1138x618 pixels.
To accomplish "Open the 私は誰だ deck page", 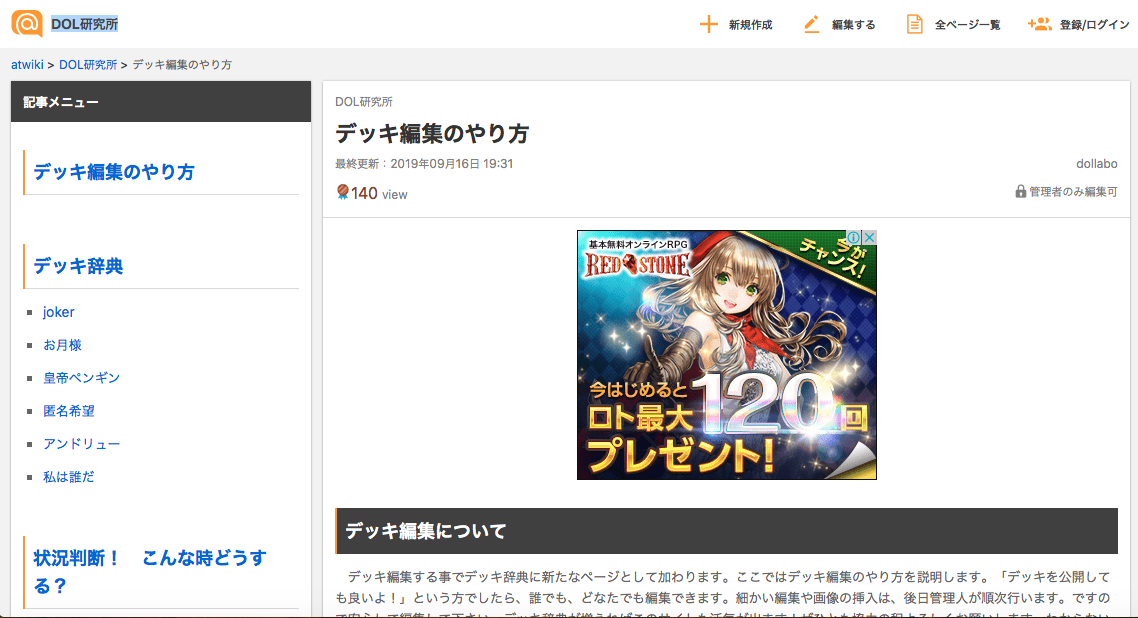I will click(69, 477).
